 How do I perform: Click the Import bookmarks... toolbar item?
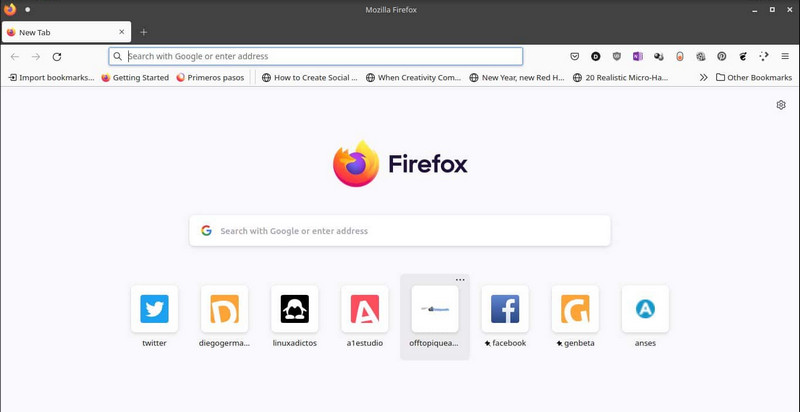point(52,78)
